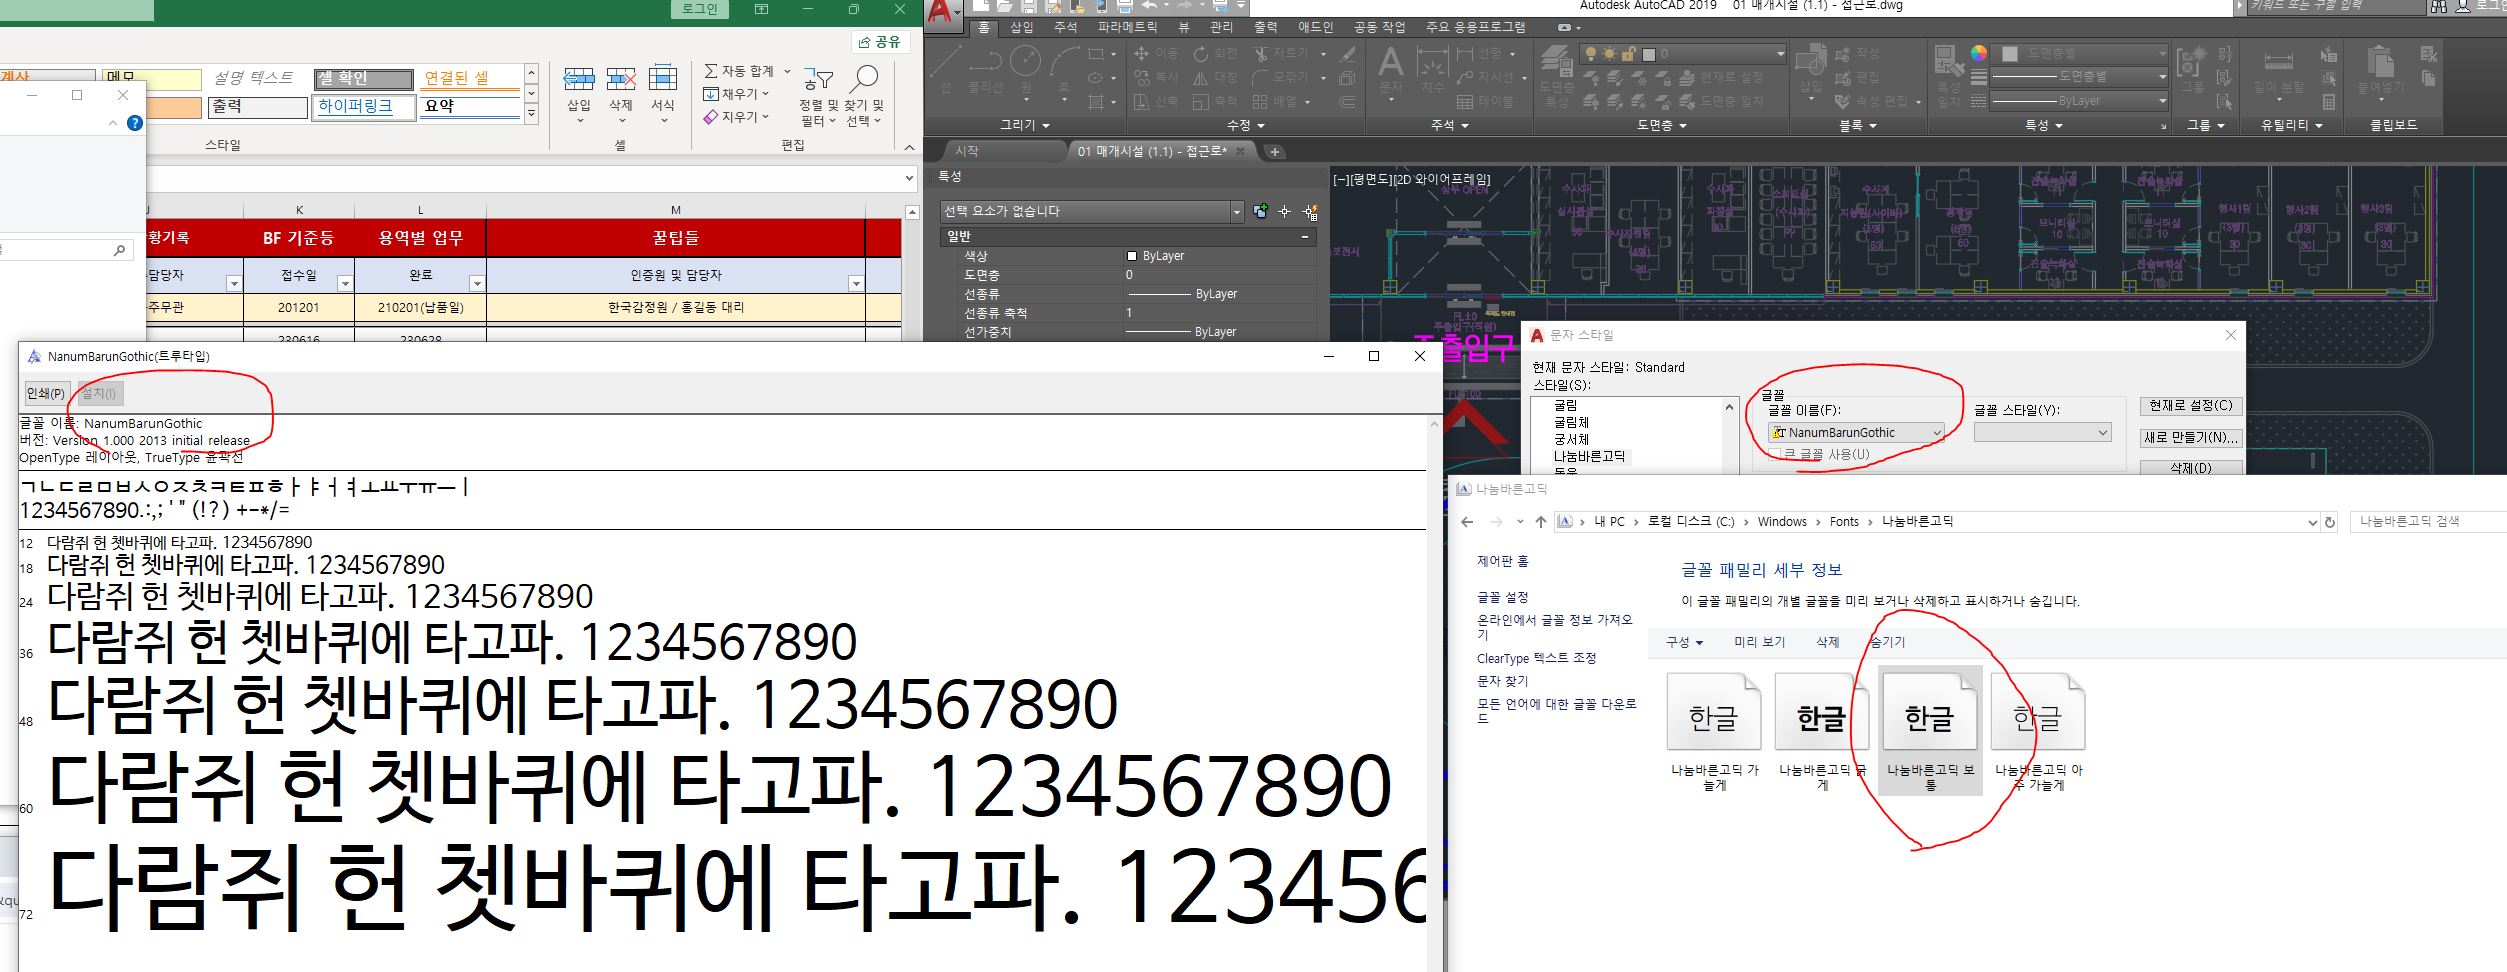Open filter dropdown on 완료 column header

pos(477,284)
